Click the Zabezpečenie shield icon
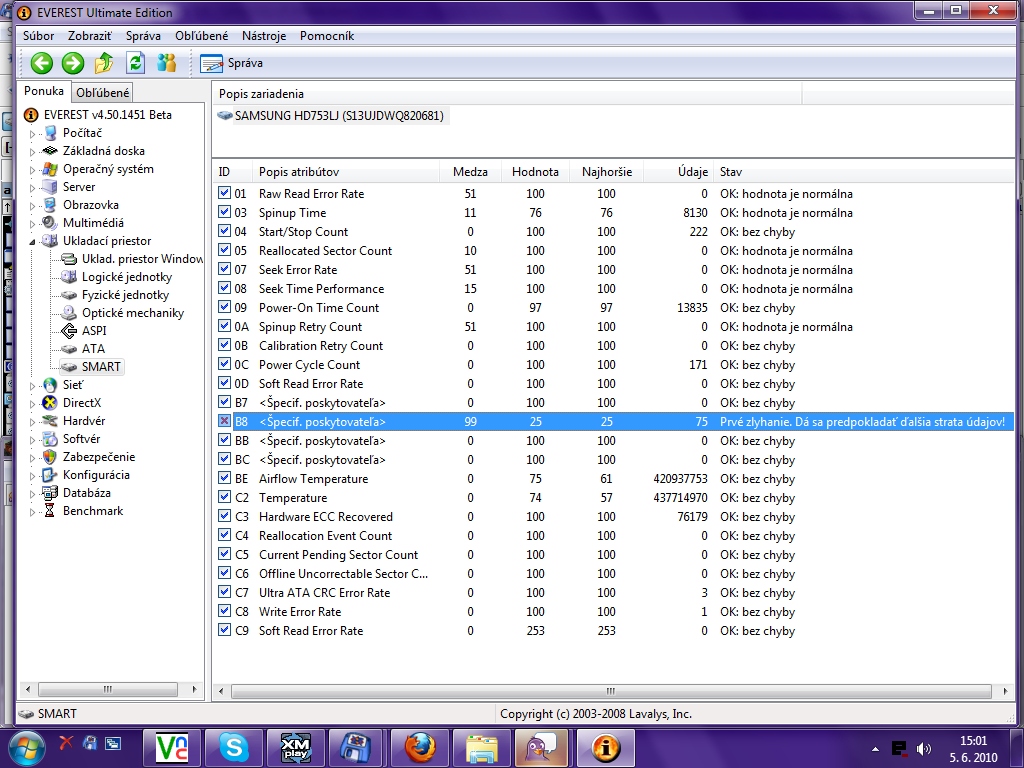The width and height of the screenshot is (1024, 768). [x=50, y=457]
